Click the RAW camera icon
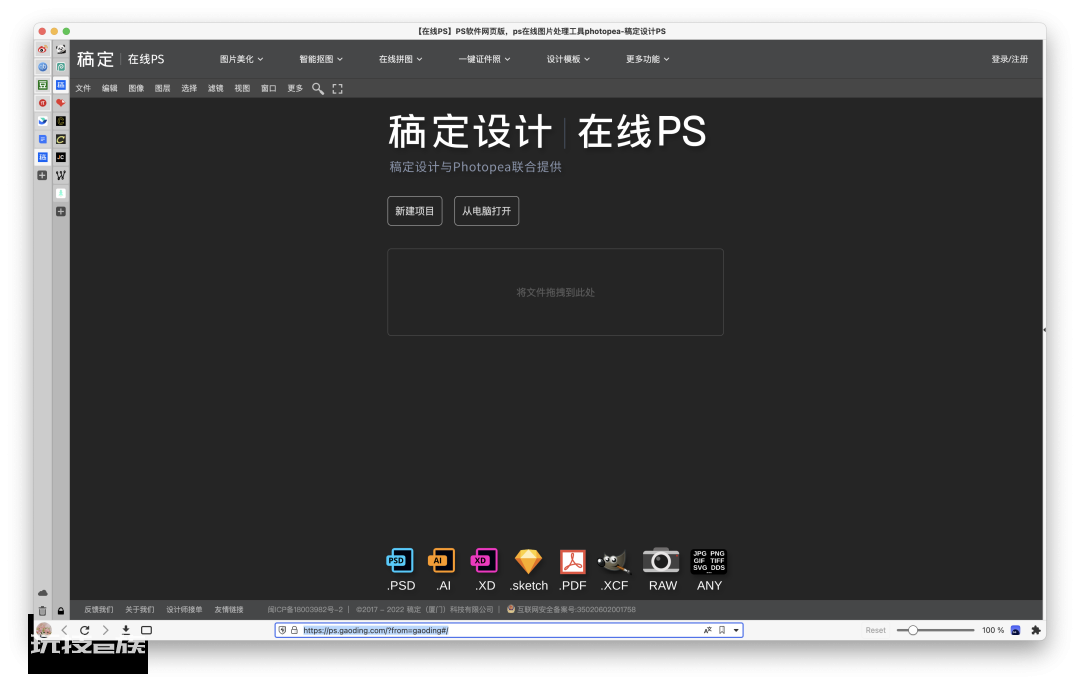The image size is (1080, 685). click(x=661, y=560)
